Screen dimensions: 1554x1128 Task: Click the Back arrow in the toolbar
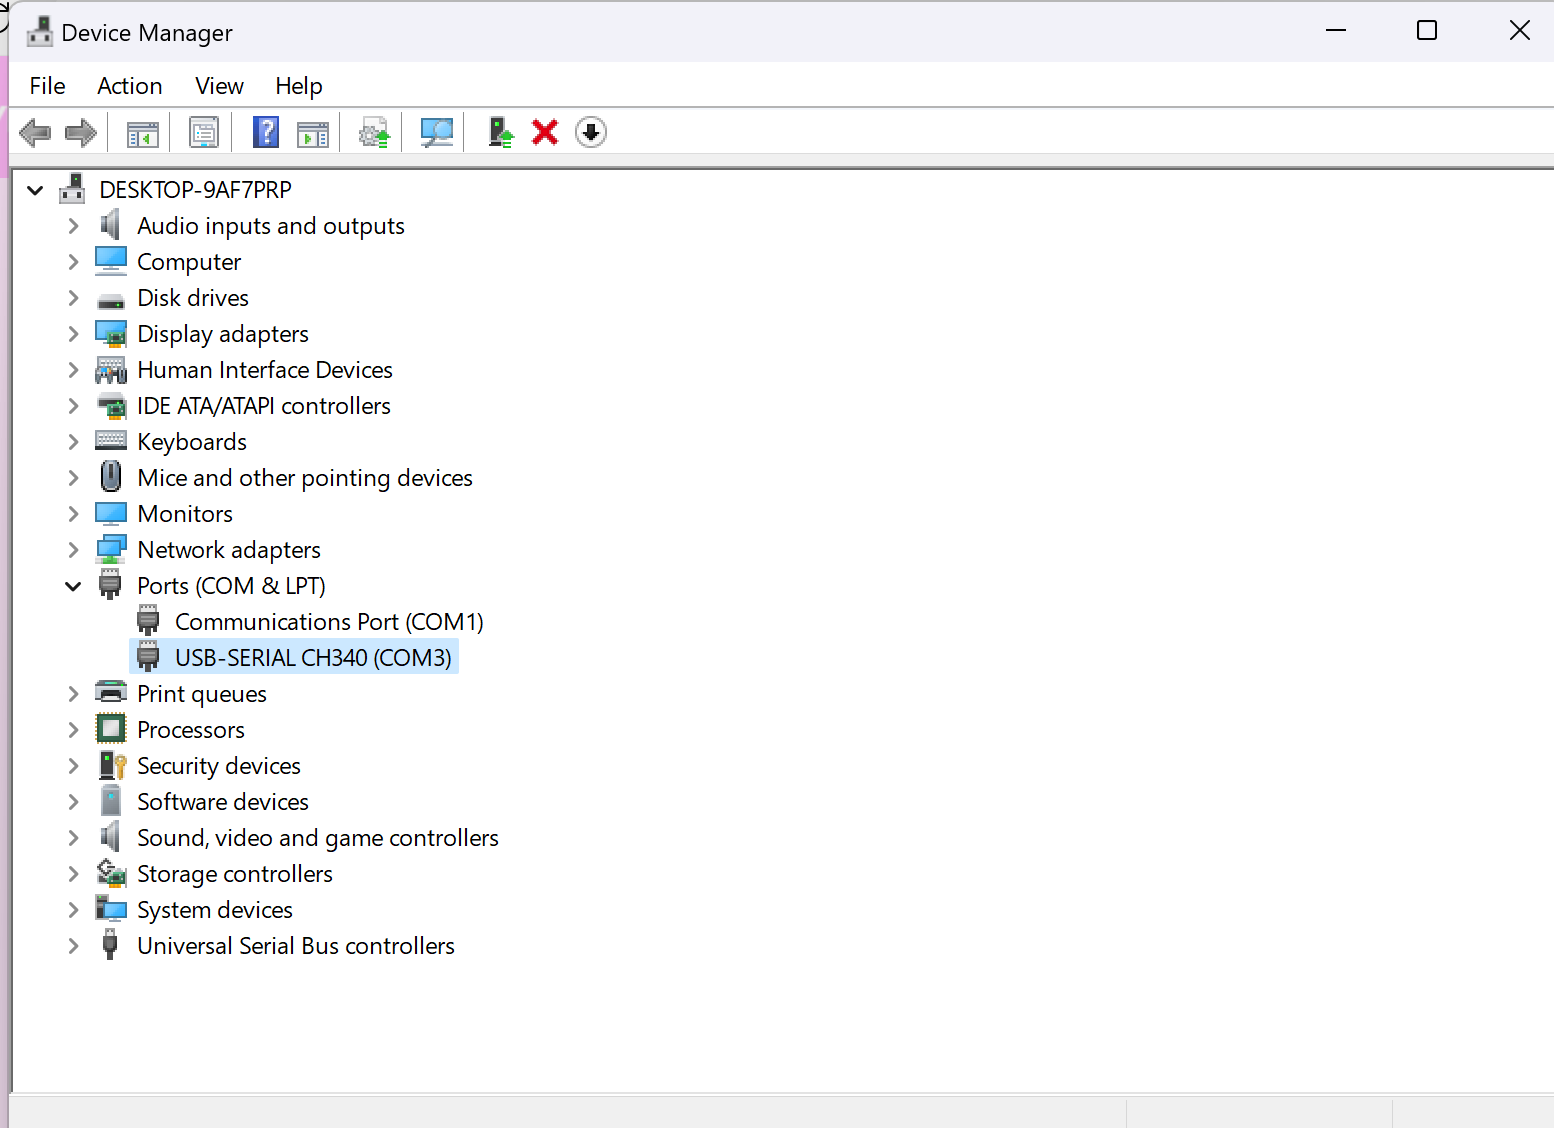[x=35, y=132]
